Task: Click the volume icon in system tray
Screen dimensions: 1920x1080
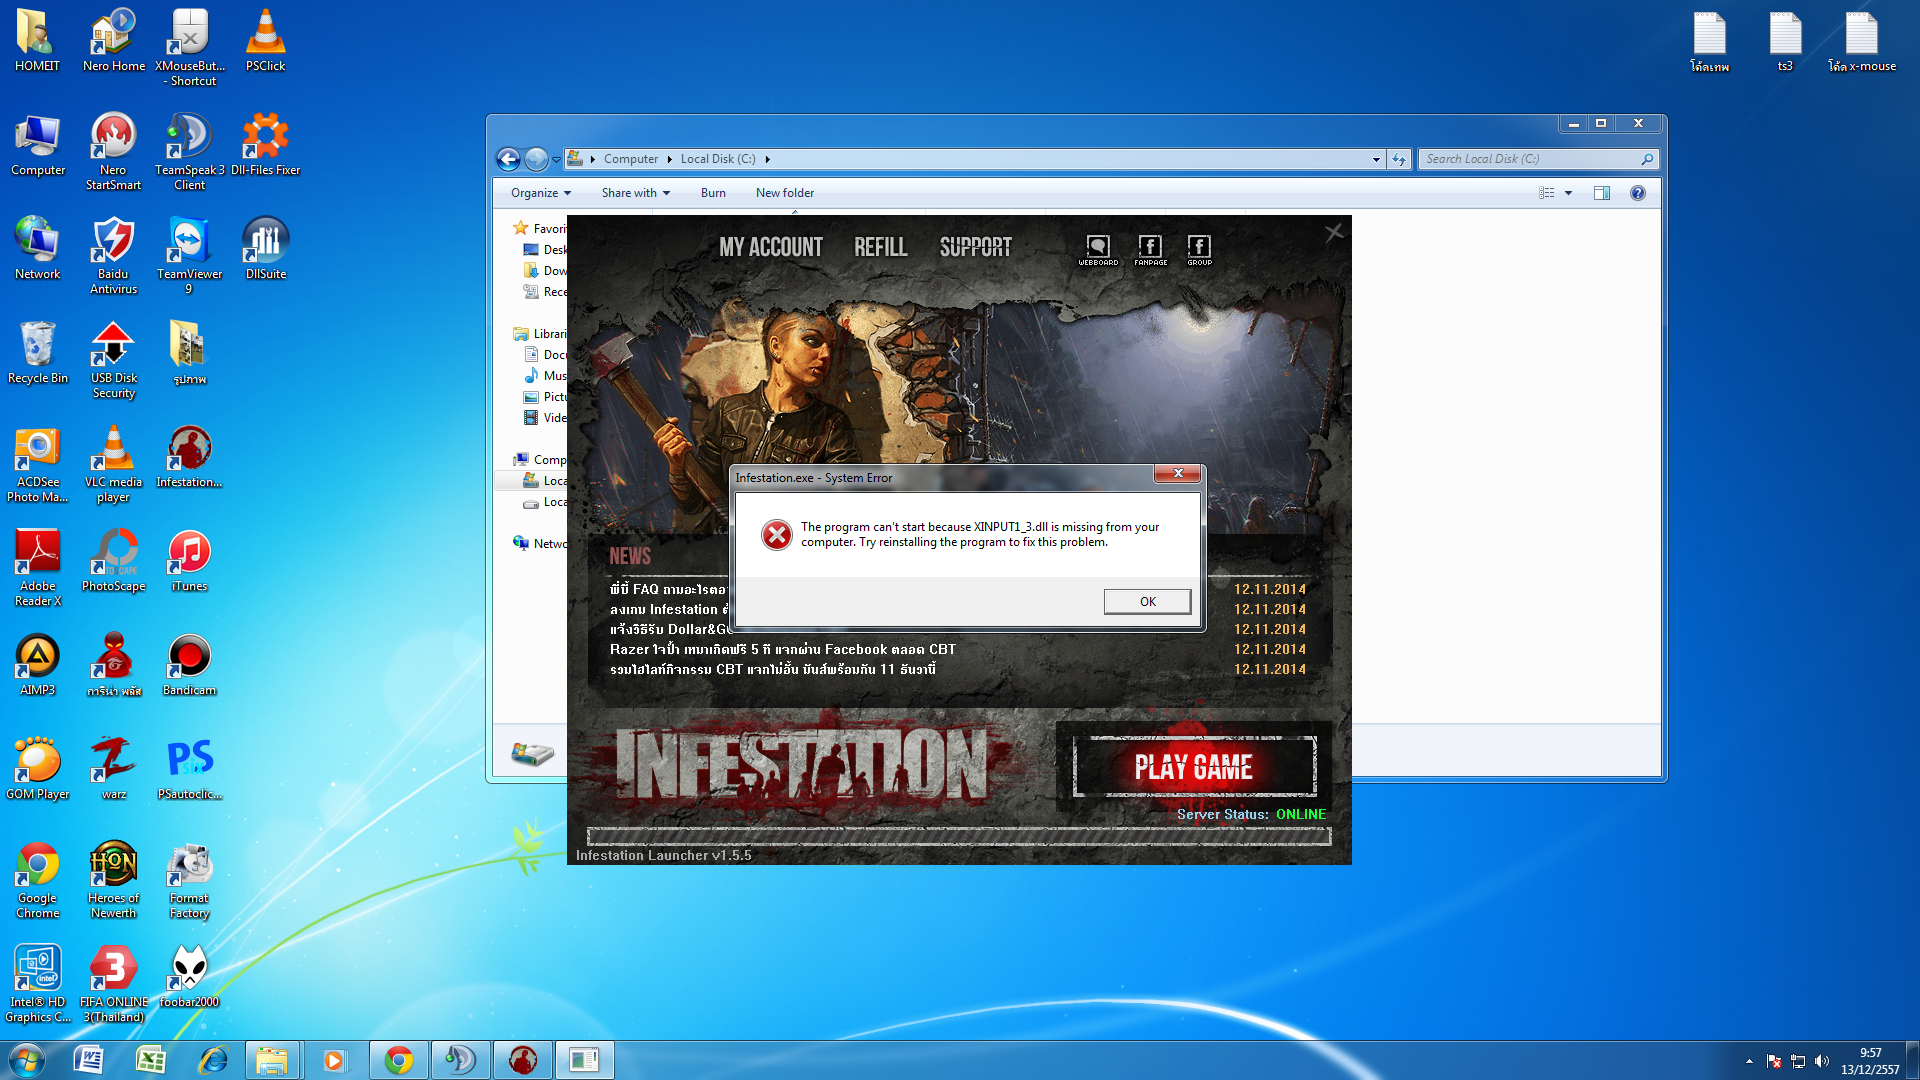Action: click(x=1821, y=1061)
